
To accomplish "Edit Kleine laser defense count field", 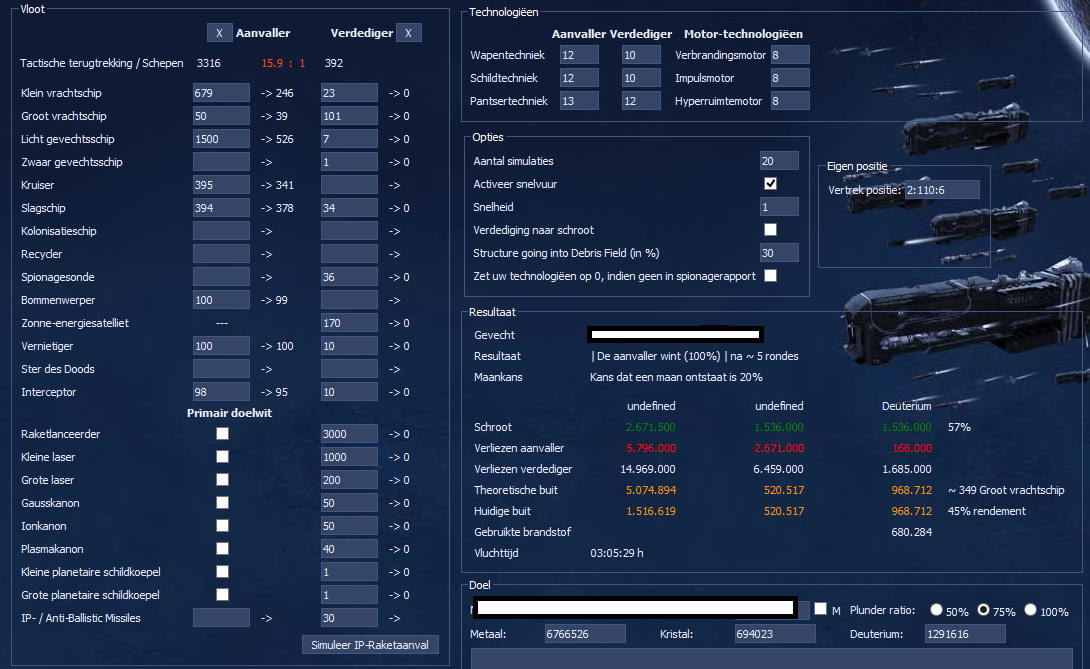I will [x=349, y=456].
